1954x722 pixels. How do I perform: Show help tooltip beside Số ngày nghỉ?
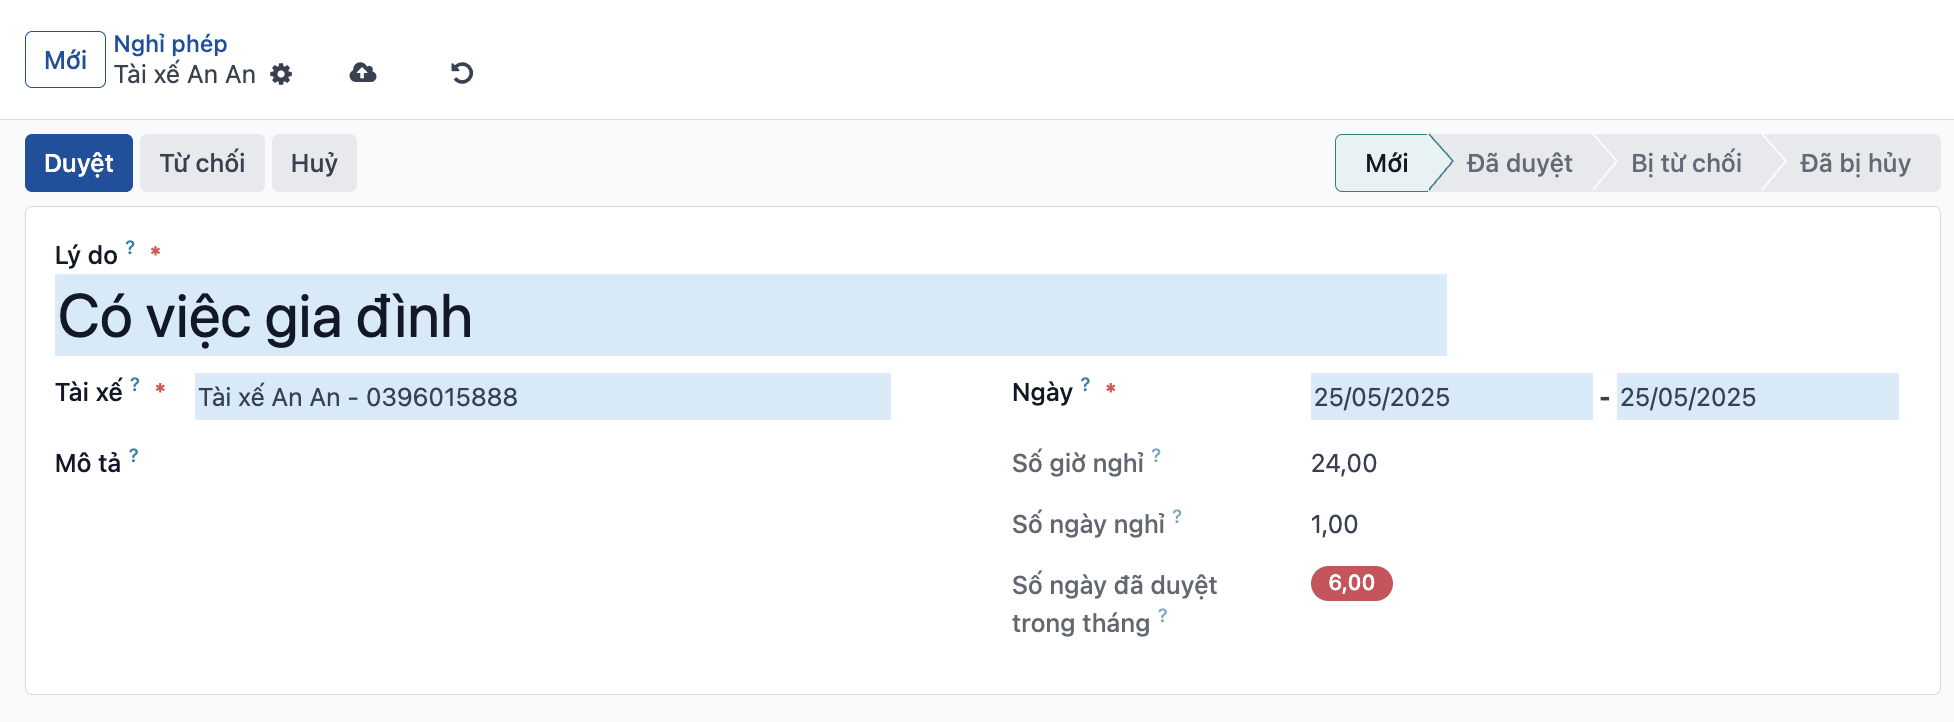[x=1177, y=516]
